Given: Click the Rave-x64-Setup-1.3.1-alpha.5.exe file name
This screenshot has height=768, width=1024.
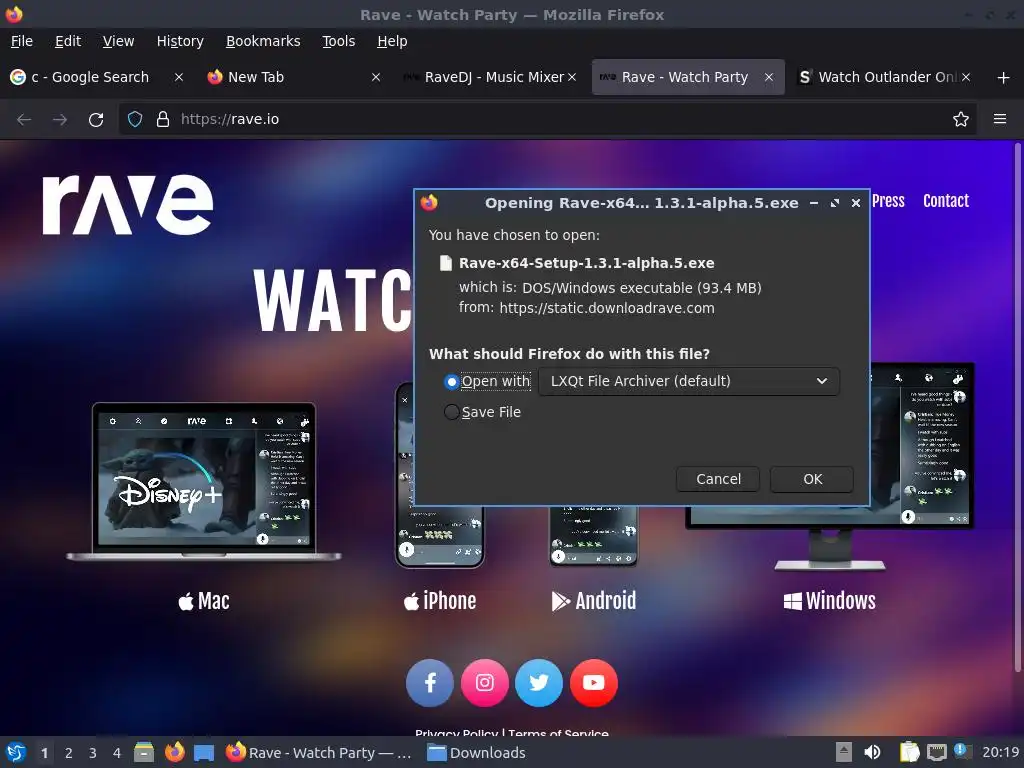Looking at the screenshot, I should coord(586,263).
